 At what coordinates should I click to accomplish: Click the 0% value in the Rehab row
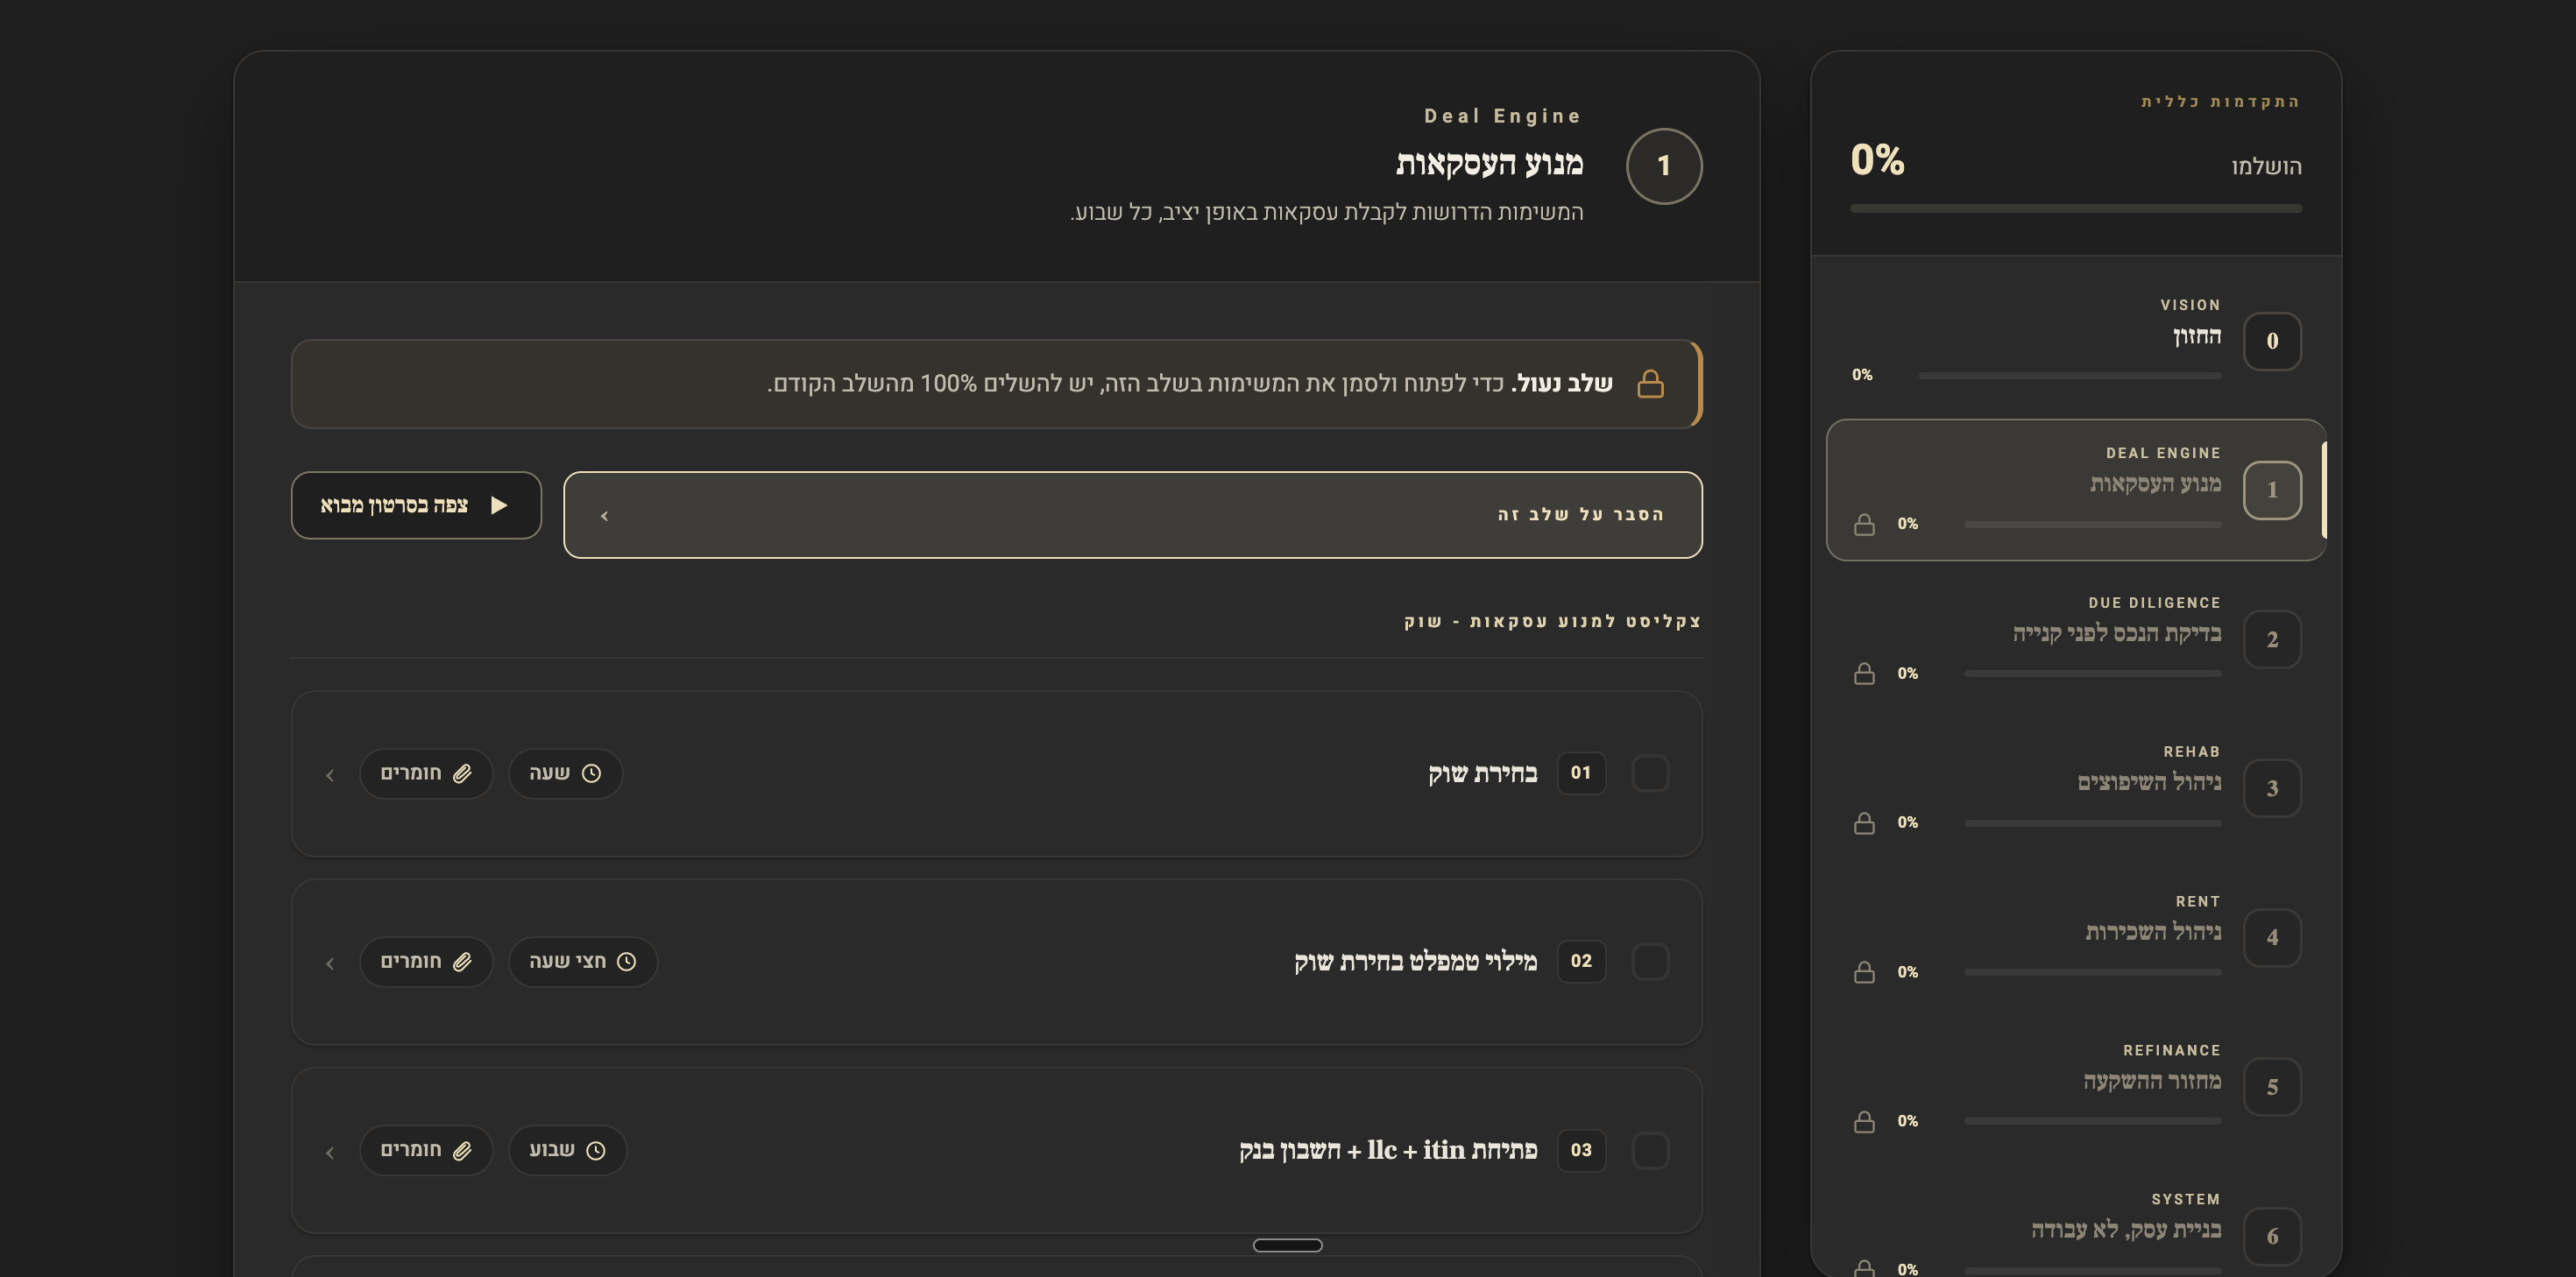point(1907,823)
